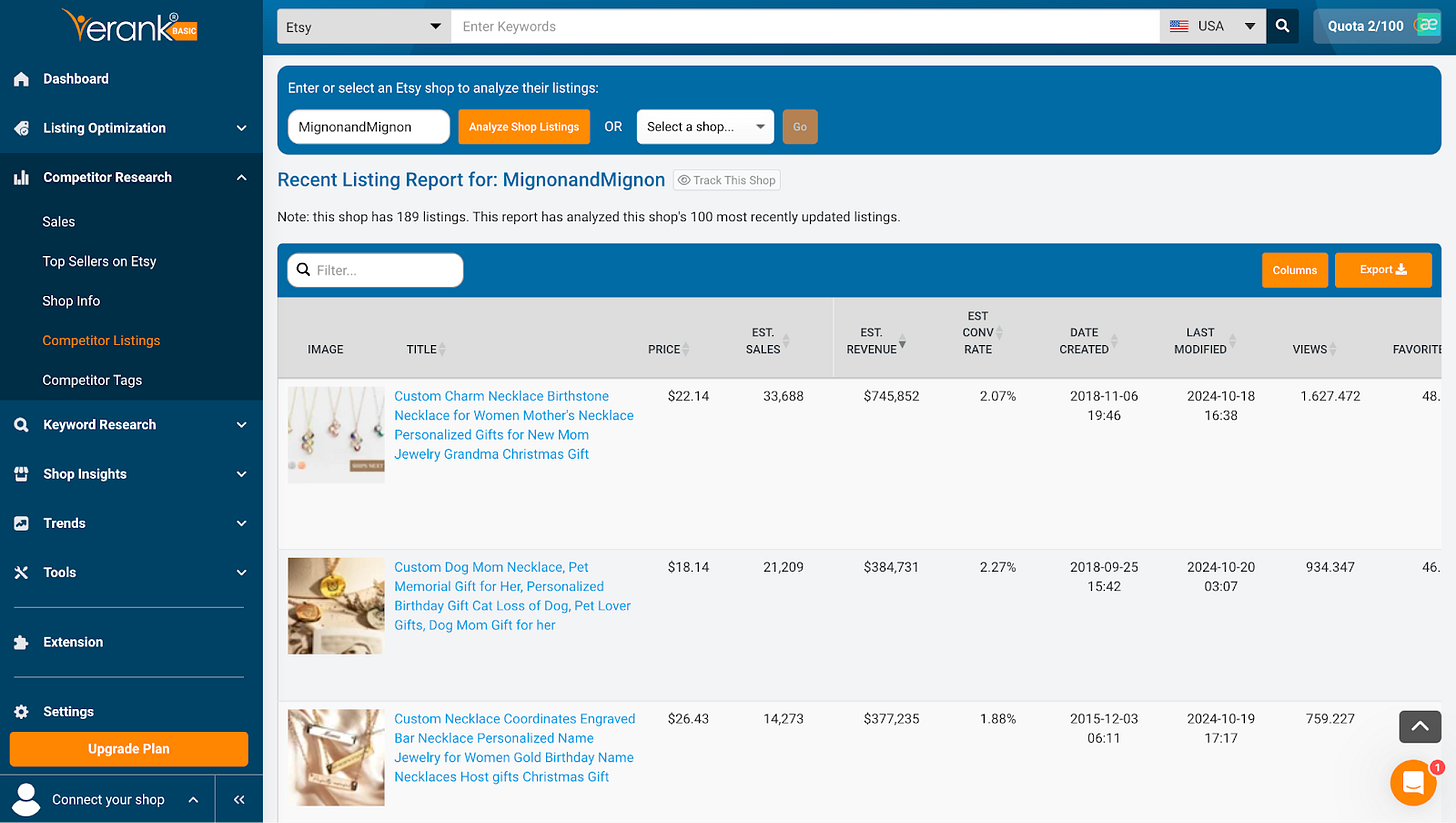The height and width of the screenshot is (823, 1456).
Task: Click the Dashboard home icon
Action: [x=21, y=79]
